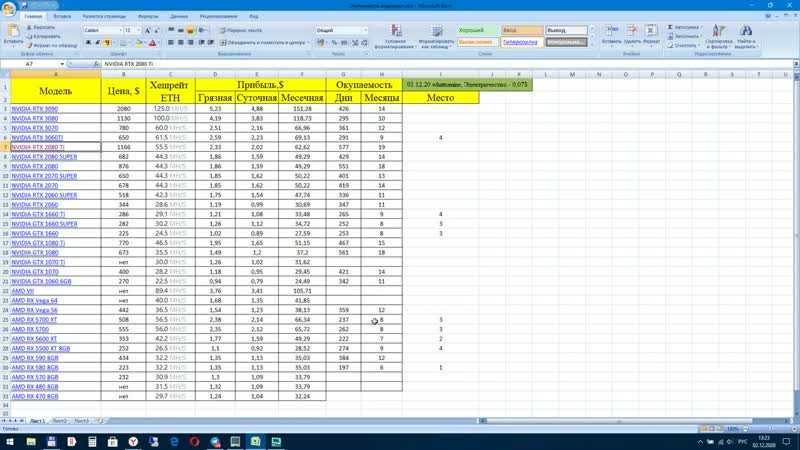Open Conditional Formatting (Условное форматирование)
This screenshot has height=450, width=800.
click(395, 37)
